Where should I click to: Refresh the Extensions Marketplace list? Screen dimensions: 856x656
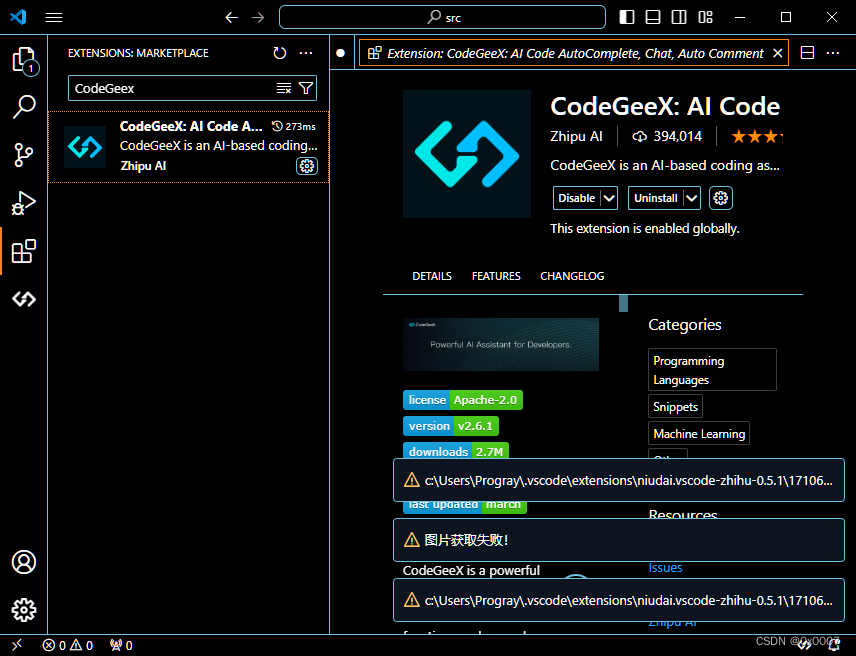pyautogui.click(x=280, y=53)
